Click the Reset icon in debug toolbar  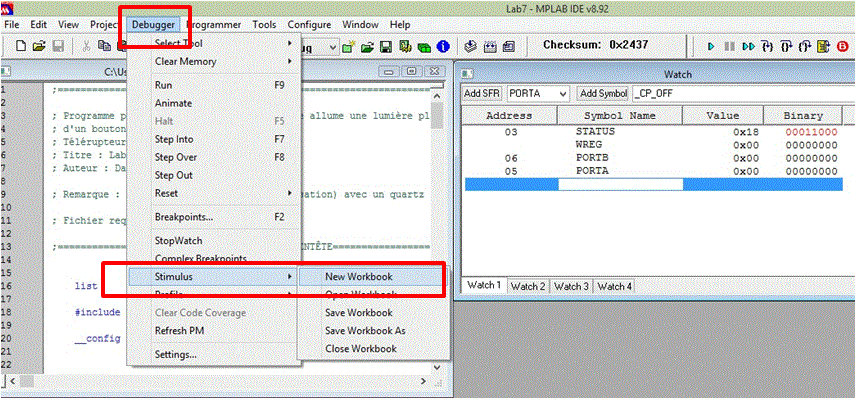click(x=823, y=47)
